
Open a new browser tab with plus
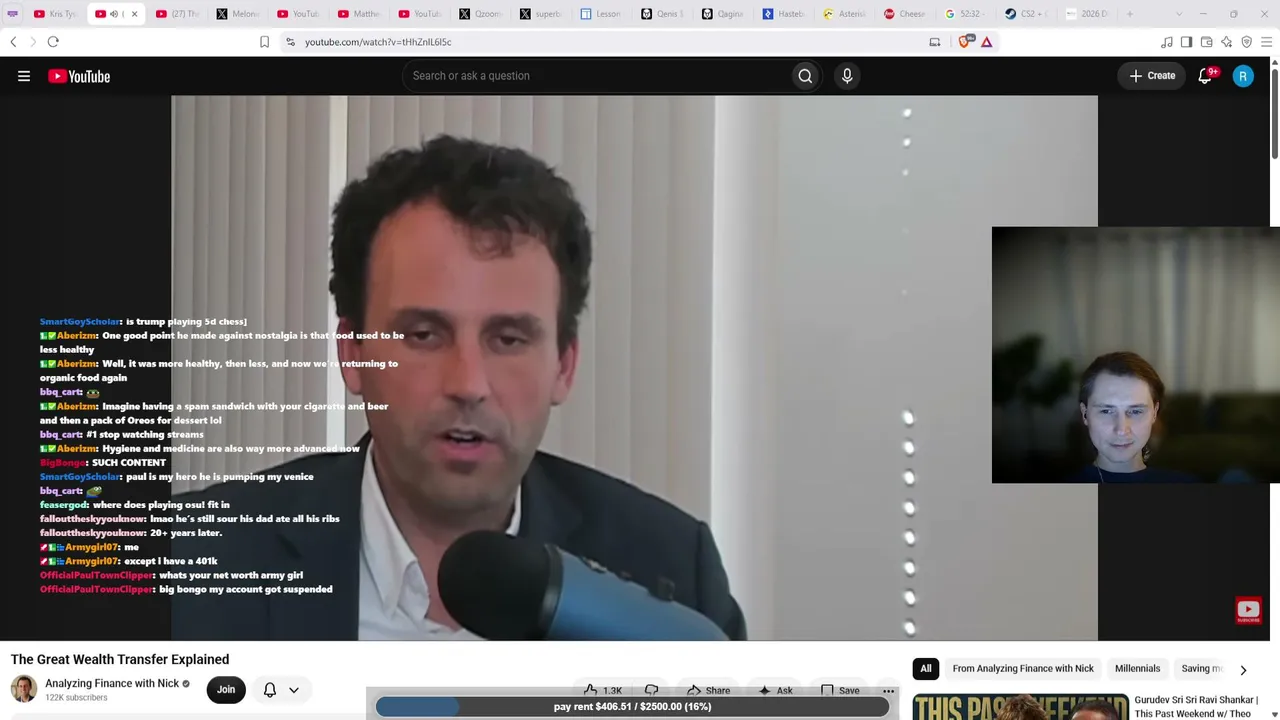tap(1130, 14)
